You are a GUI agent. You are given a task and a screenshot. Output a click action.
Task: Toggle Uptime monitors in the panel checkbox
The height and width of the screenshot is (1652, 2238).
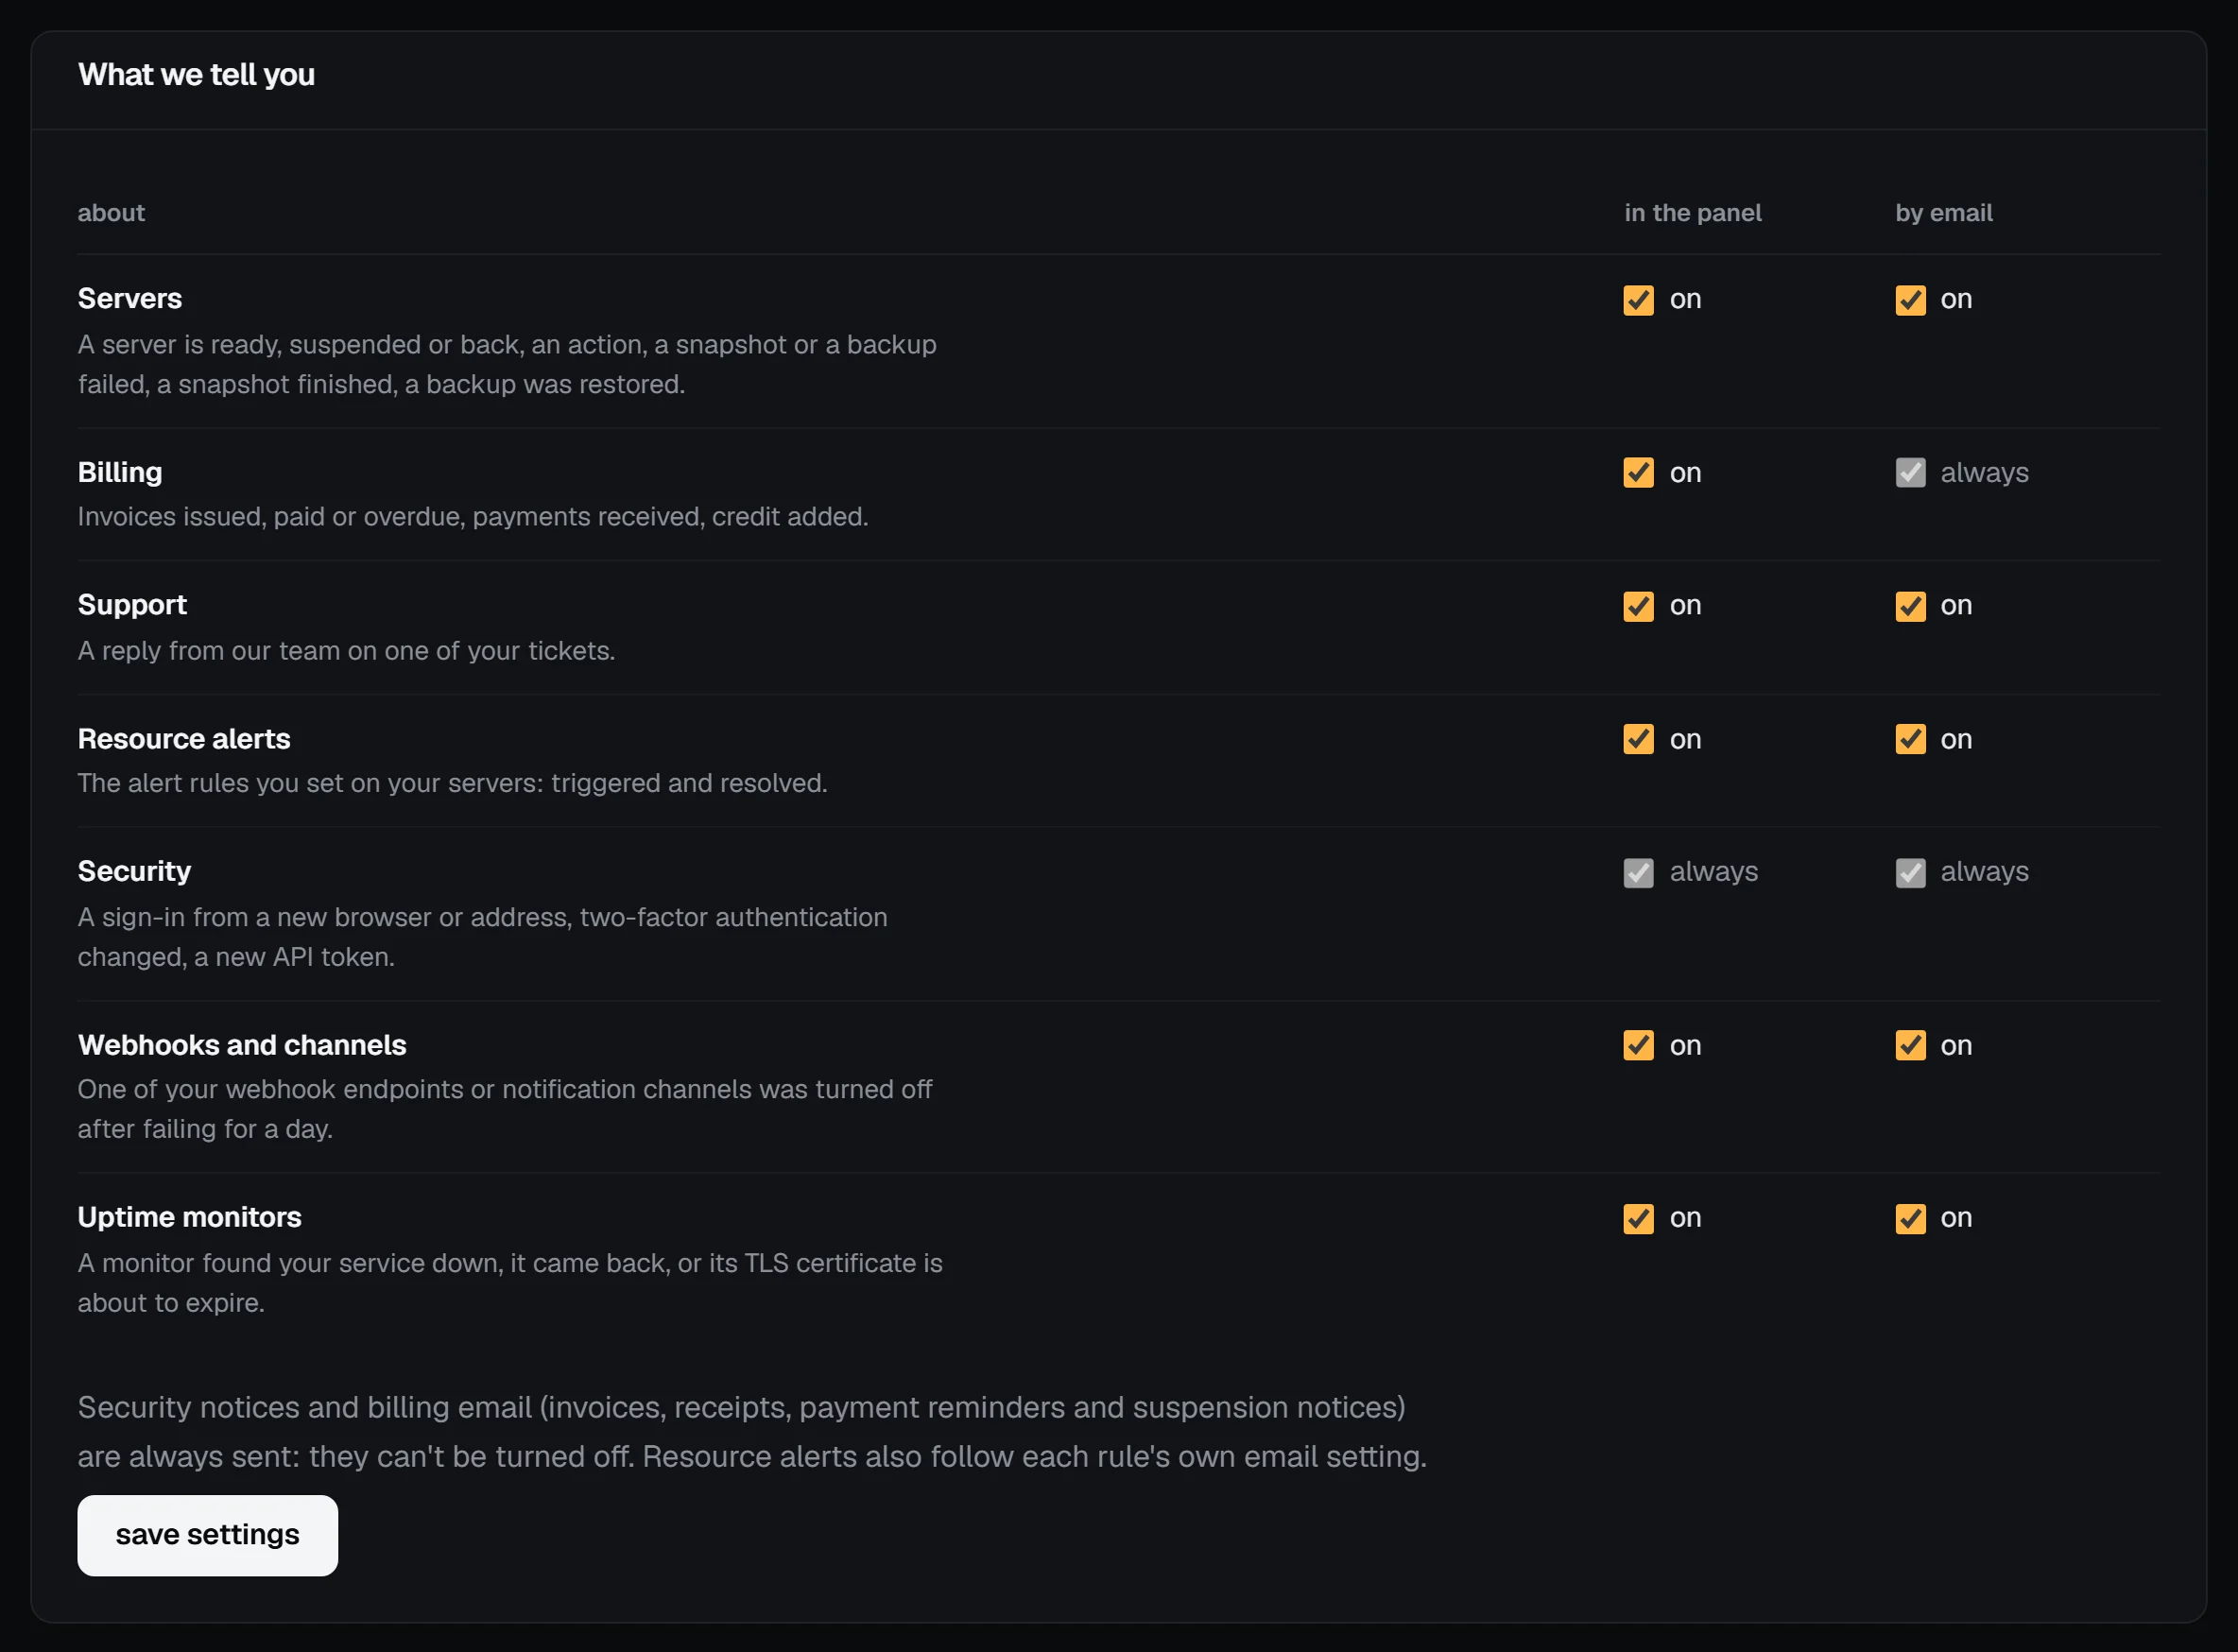[1638, 1218]
